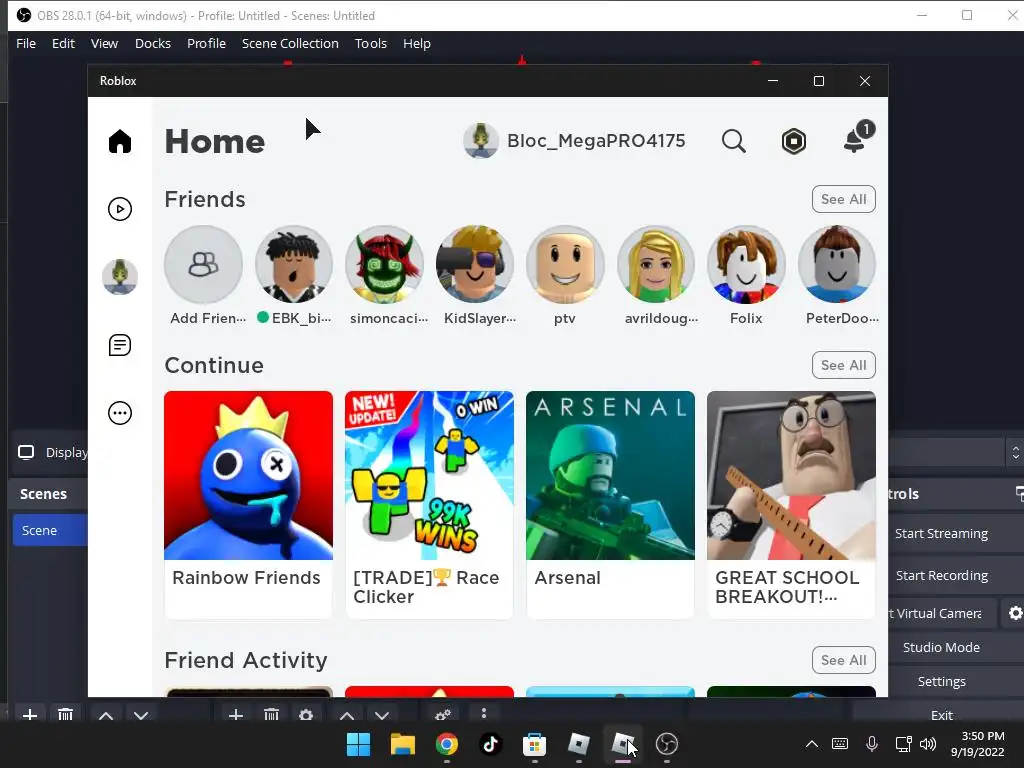Open advanced audio properties double-gear icon in OBS
This screenshot has height=768, width=1024.
point(443,715)
